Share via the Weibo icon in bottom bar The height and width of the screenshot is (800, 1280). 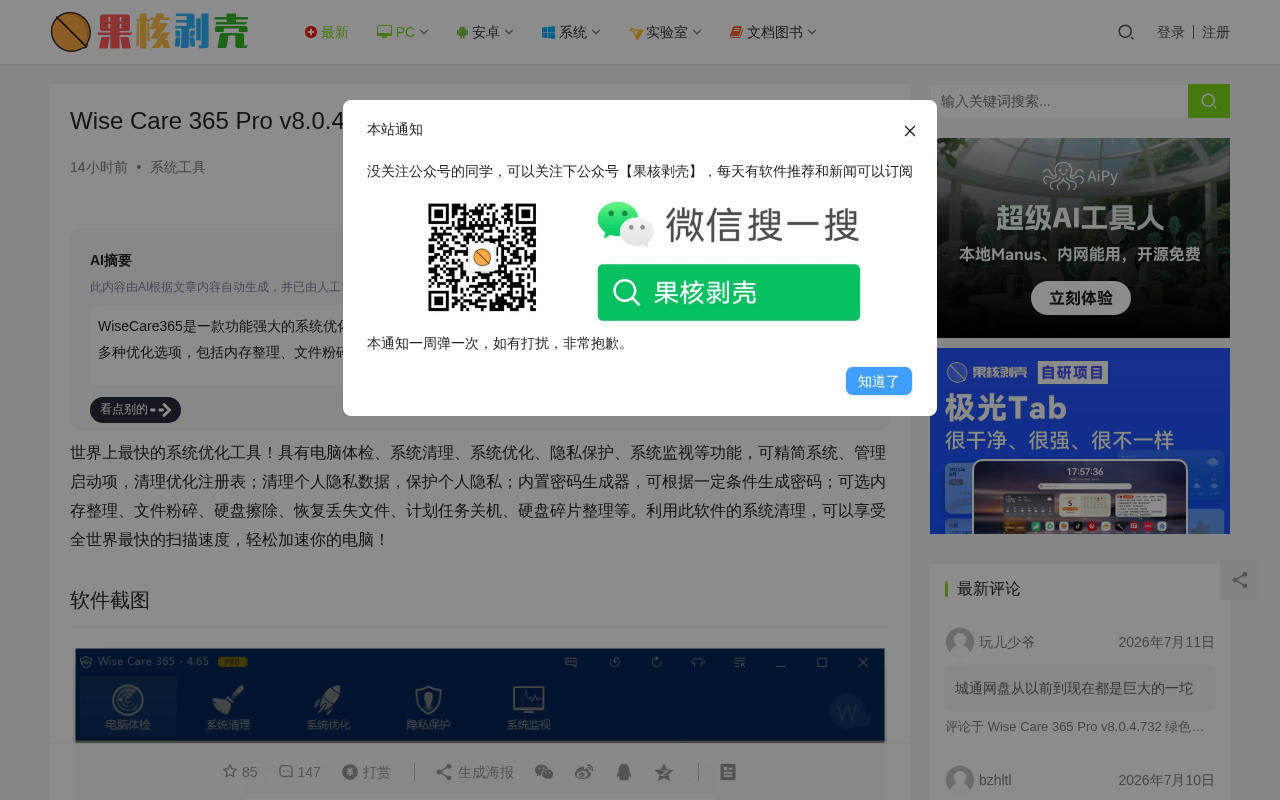[x=584, y=772]
